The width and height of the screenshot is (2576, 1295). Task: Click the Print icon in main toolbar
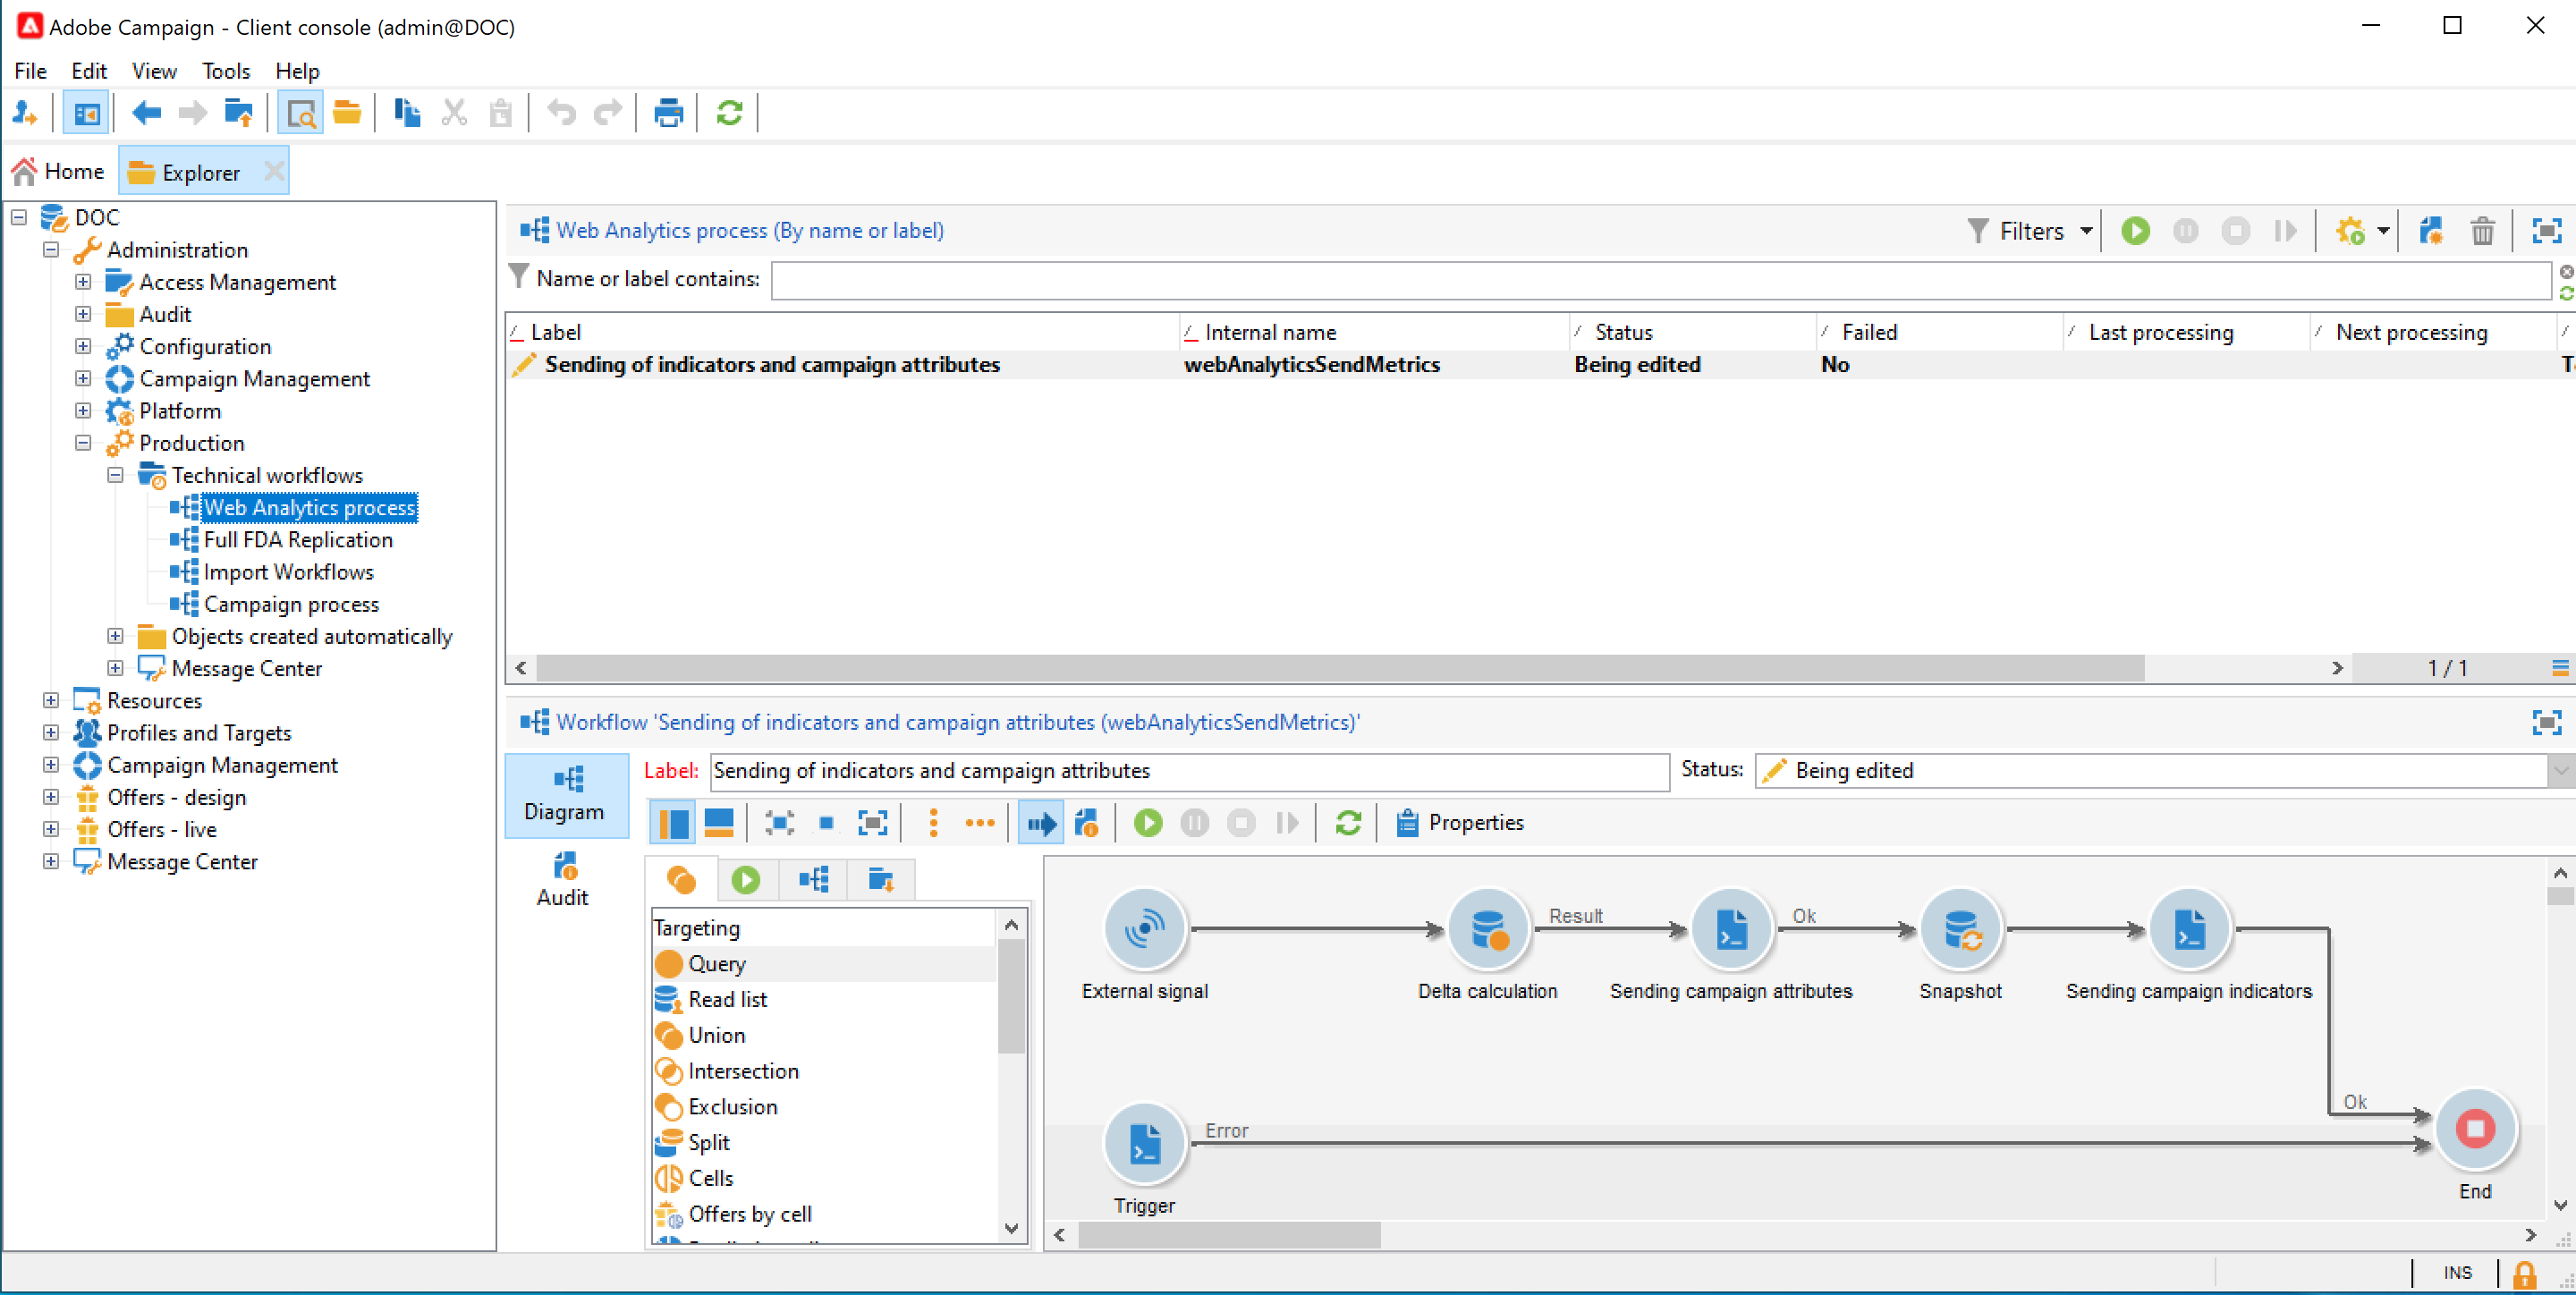[x=668, y=113]
